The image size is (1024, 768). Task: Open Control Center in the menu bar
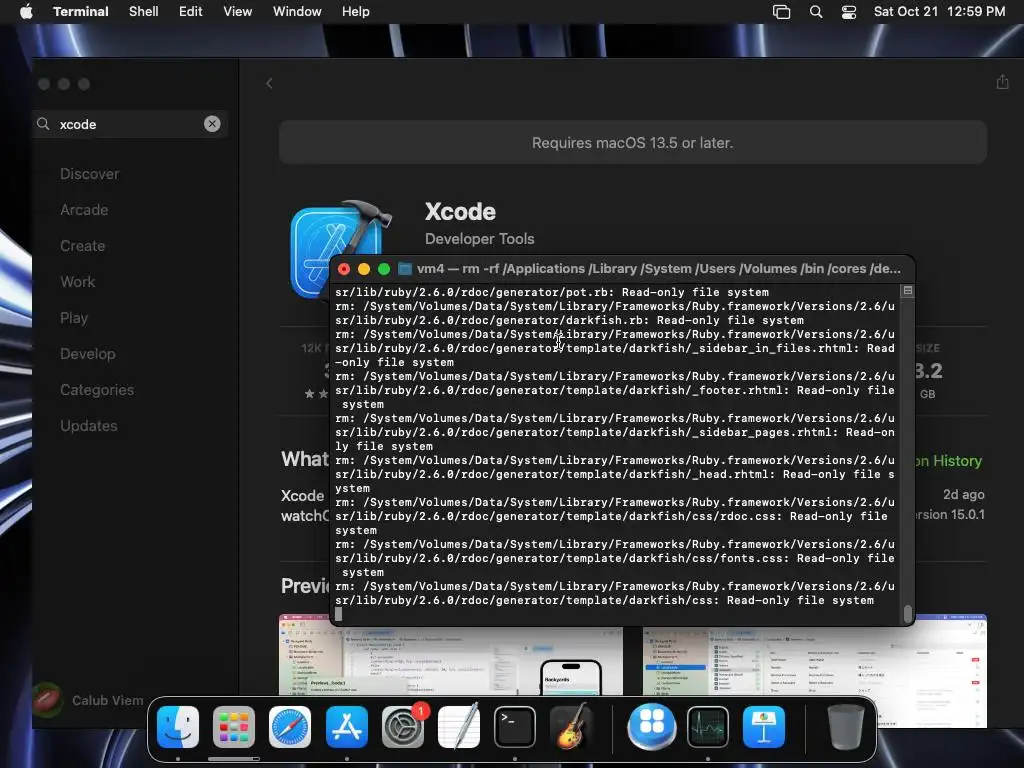[849, 12]
